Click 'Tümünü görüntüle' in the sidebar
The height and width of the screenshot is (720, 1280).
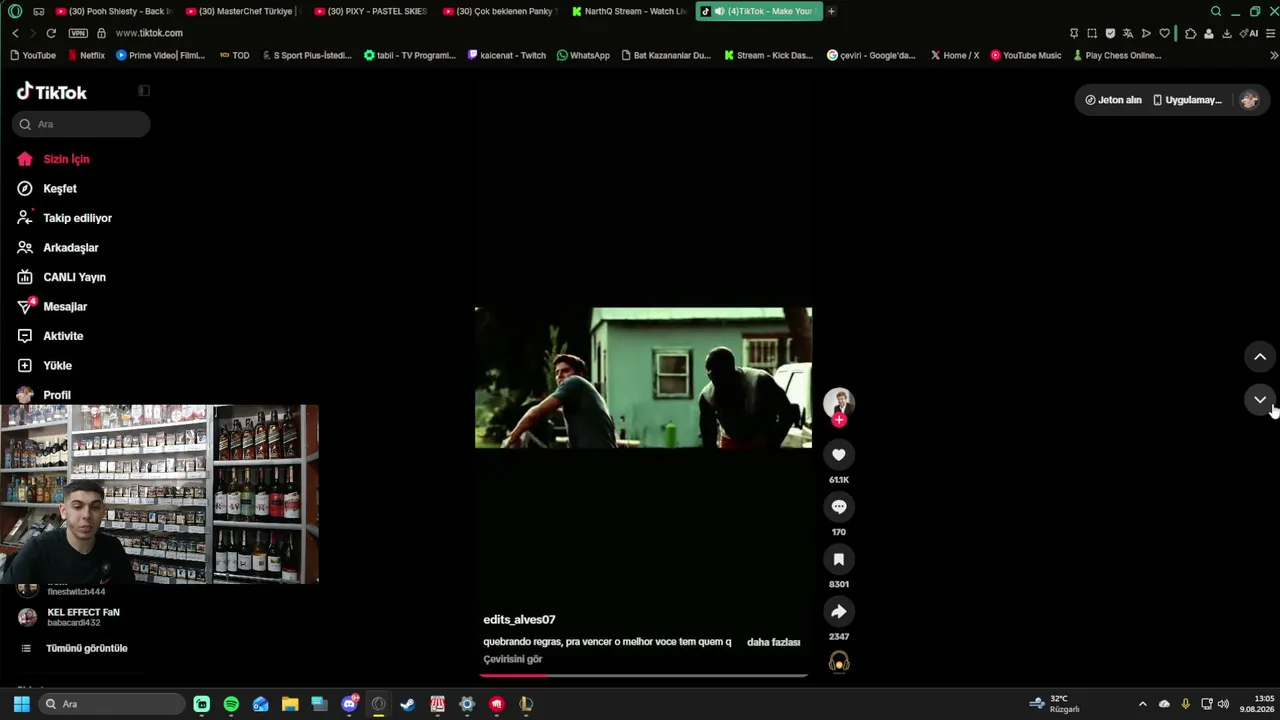(x=86, y=648)
